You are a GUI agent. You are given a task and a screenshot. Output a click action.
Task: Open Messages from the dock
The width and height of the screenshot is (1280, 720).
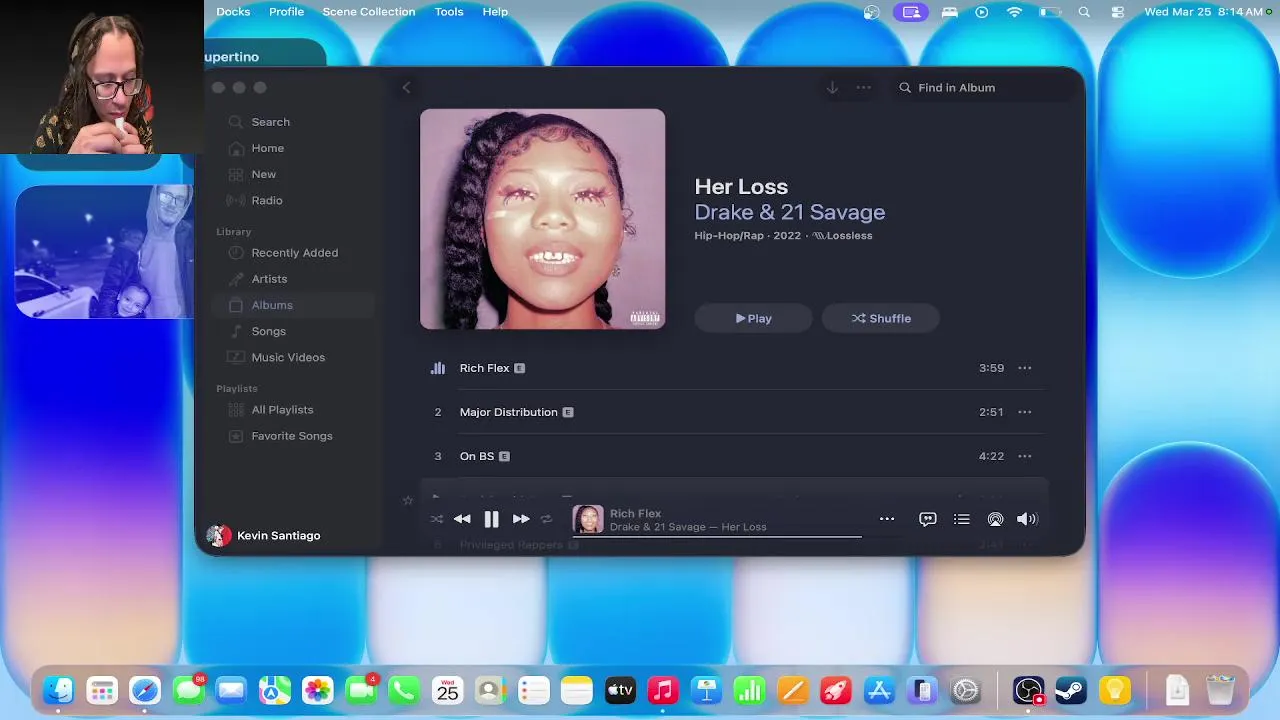(x=188, y=690)
